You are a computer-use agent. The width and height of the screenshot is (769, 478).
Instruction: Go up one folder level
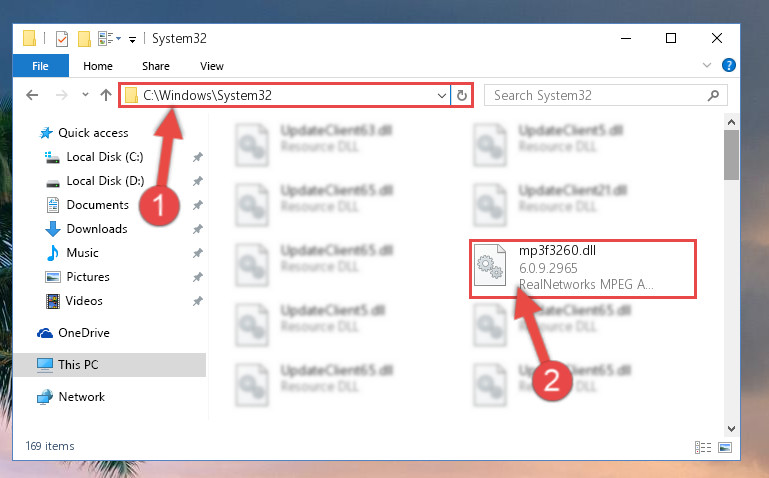(x=106, y=95)
